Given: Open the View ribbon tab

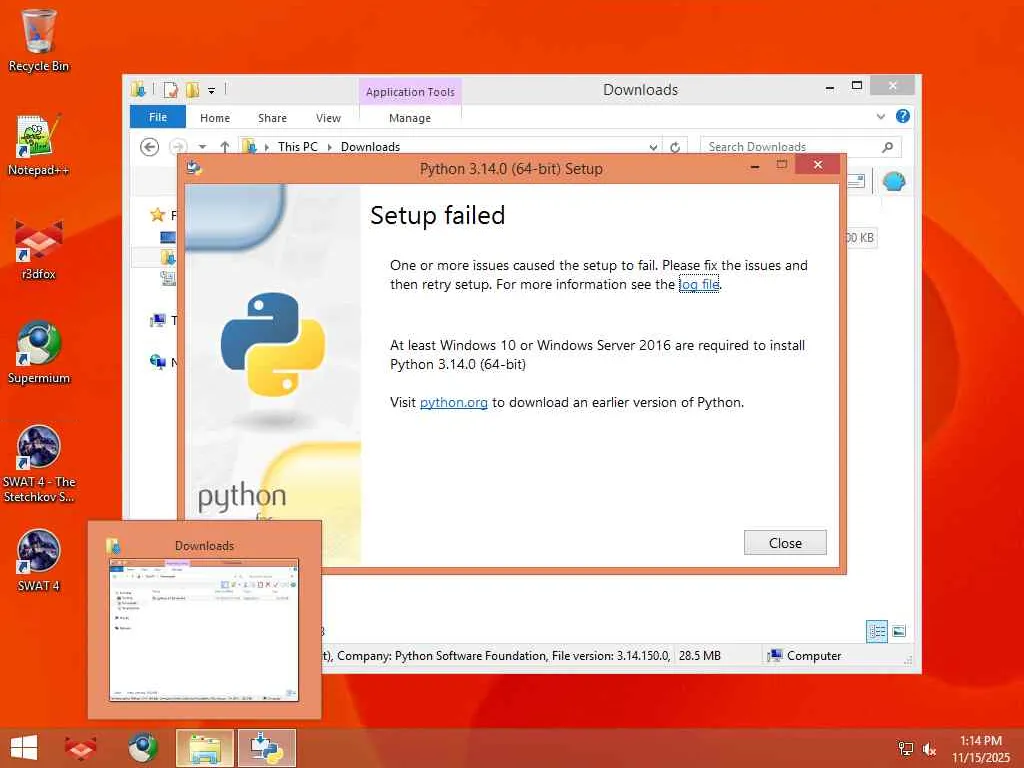Looking at the screenshot, I should (x=328, y=118).
